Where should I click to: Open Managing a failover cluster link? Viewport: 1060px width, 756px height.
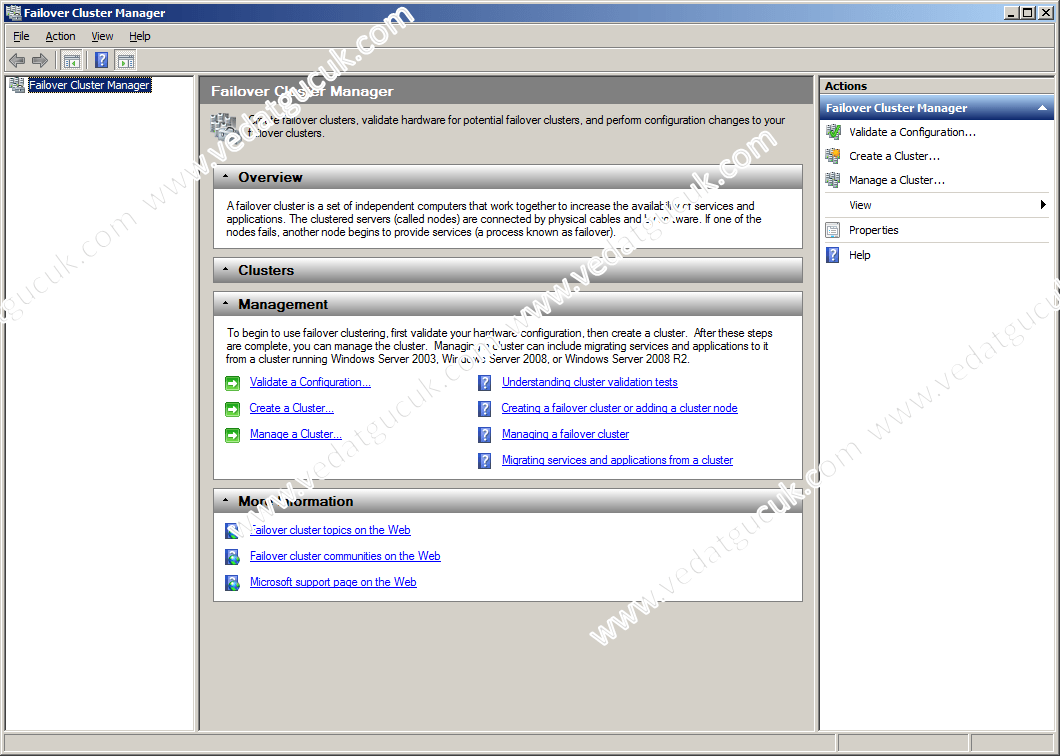(x=565, y=434)
